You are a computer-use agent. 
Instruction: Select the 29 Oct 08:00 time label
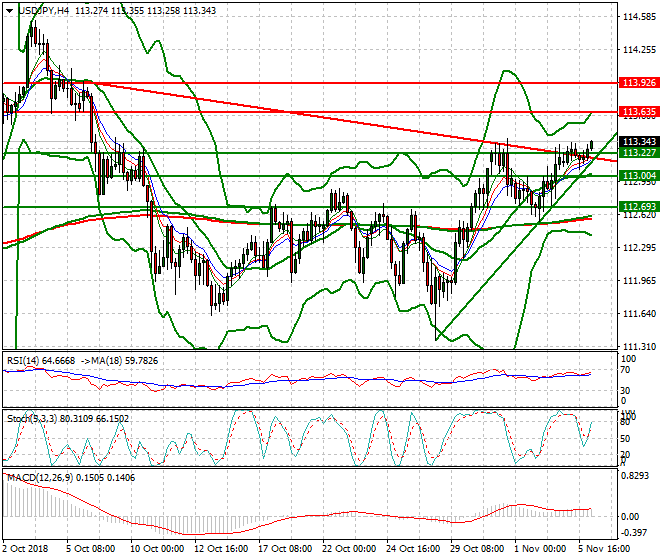point(477,549)
